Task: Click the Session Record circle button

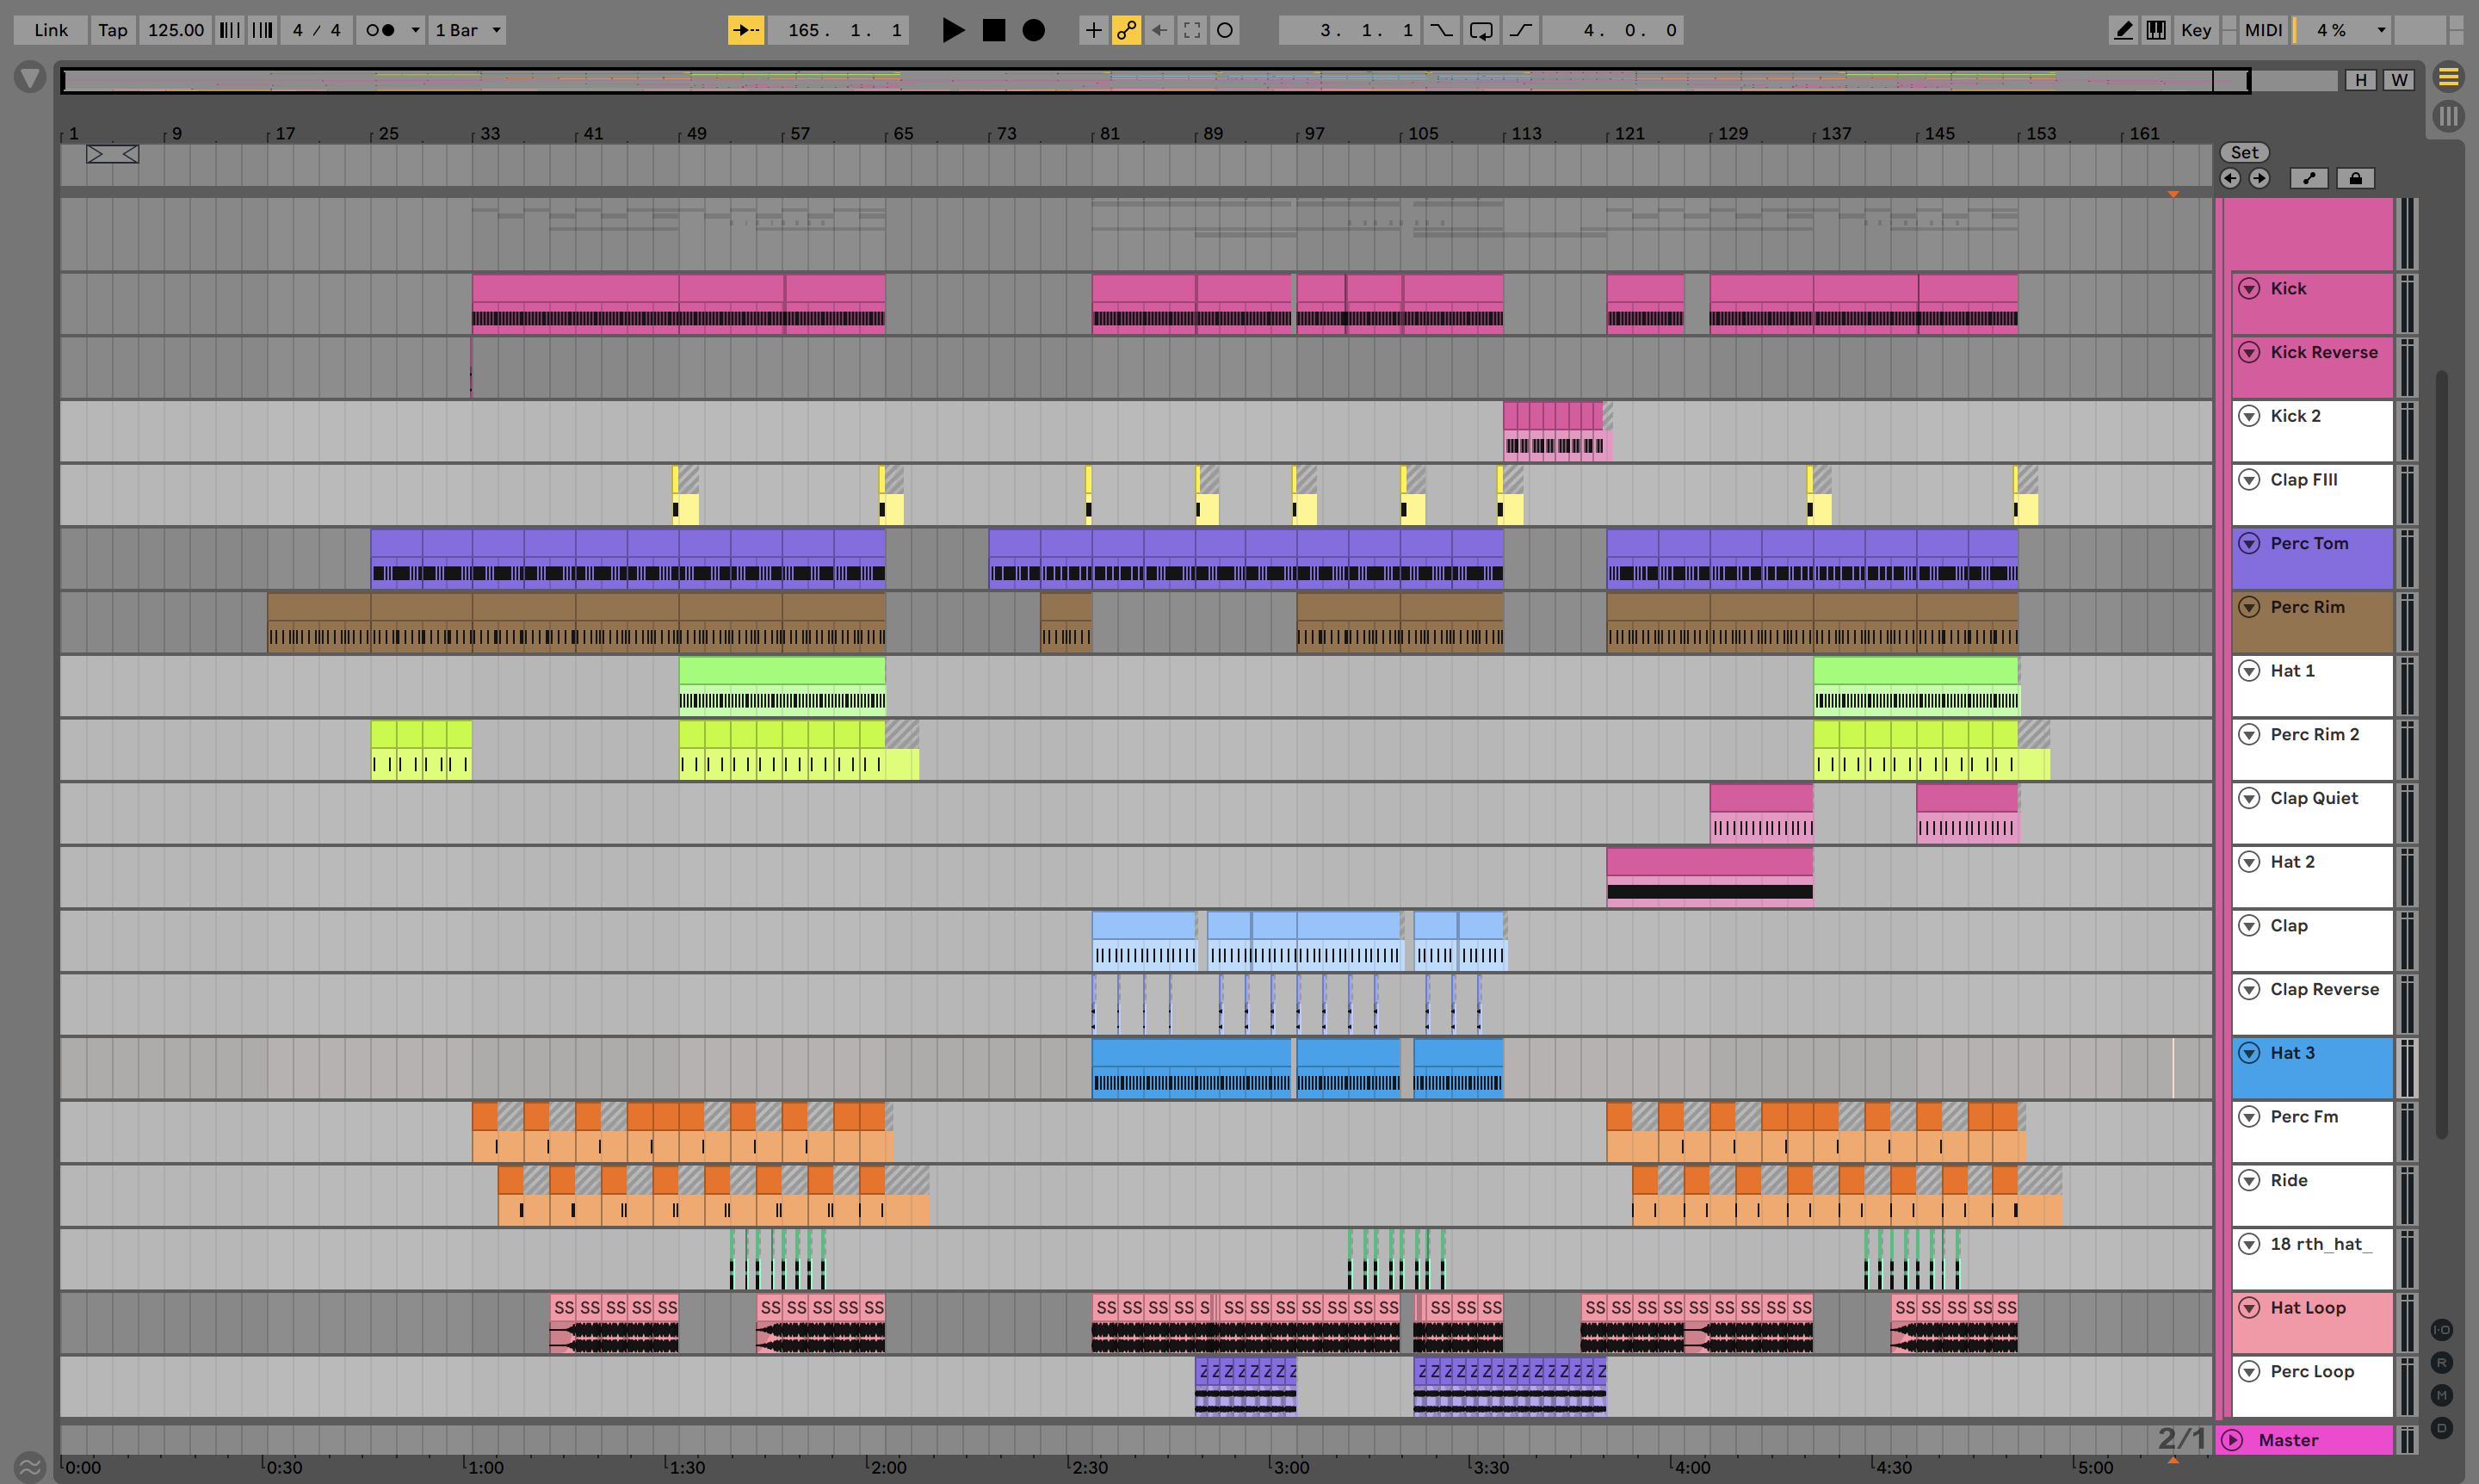Action: tap(1224, 30)
